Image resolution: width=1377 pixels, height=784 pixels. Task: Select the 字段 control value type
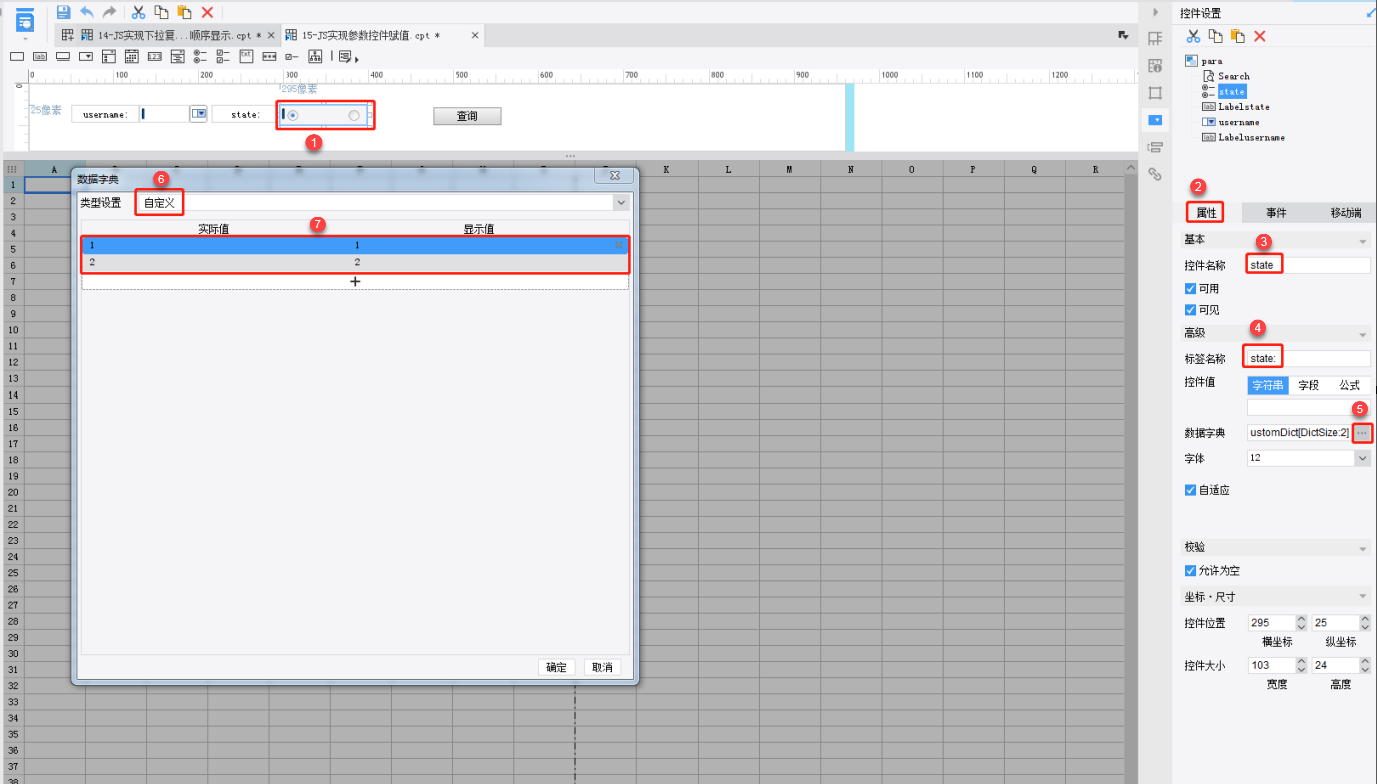coord(1308,385)
